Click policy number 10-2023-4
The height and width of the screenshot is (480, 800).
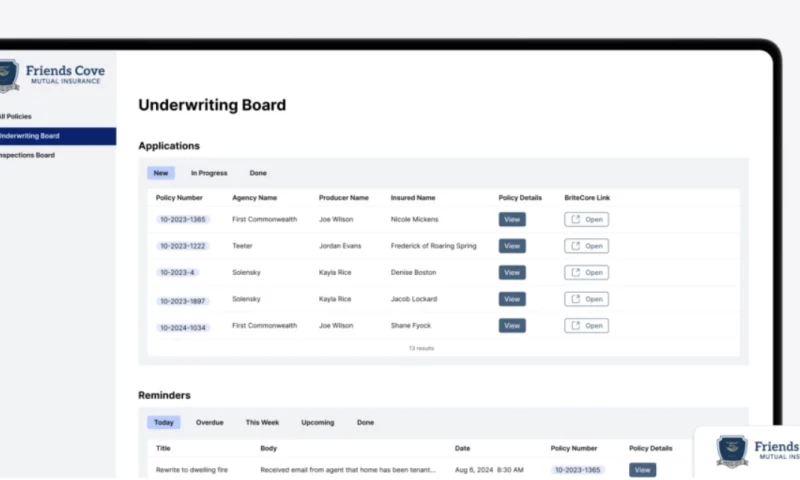(x=177, y=272)
